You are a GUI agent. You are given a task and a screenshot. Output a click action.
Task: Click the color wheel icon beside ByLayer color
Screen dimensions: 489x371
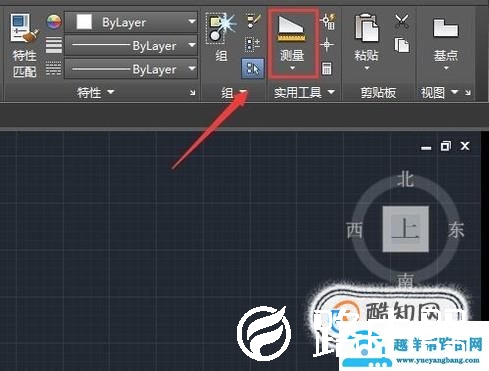53,22
